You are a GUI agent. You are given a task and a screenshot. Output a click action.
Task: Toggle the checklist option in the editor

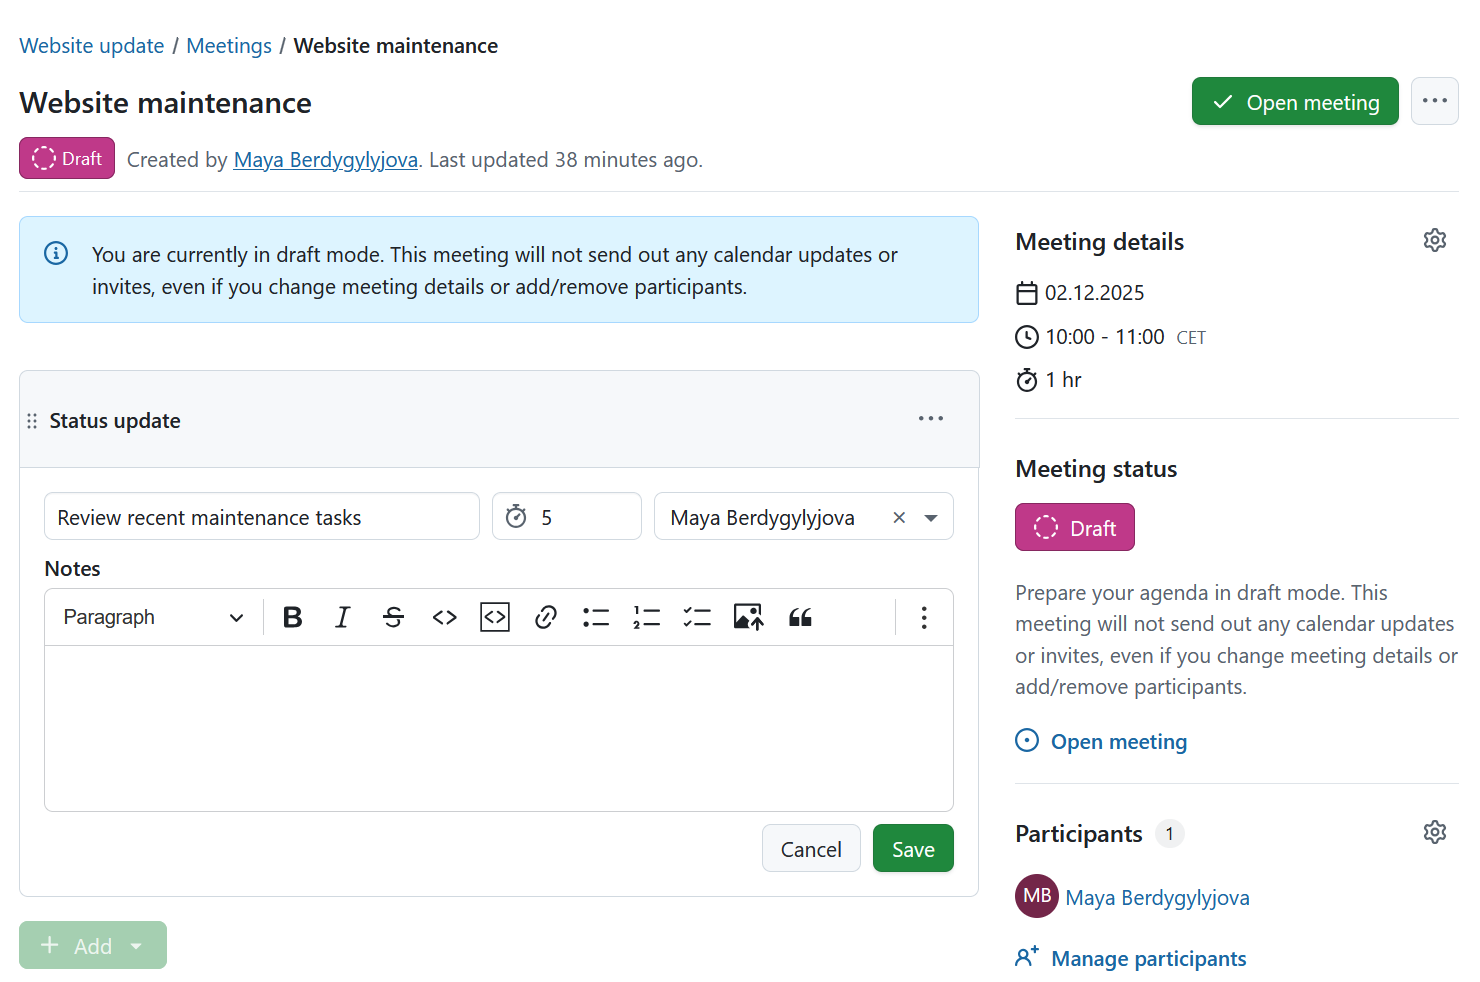click(697, 617)
